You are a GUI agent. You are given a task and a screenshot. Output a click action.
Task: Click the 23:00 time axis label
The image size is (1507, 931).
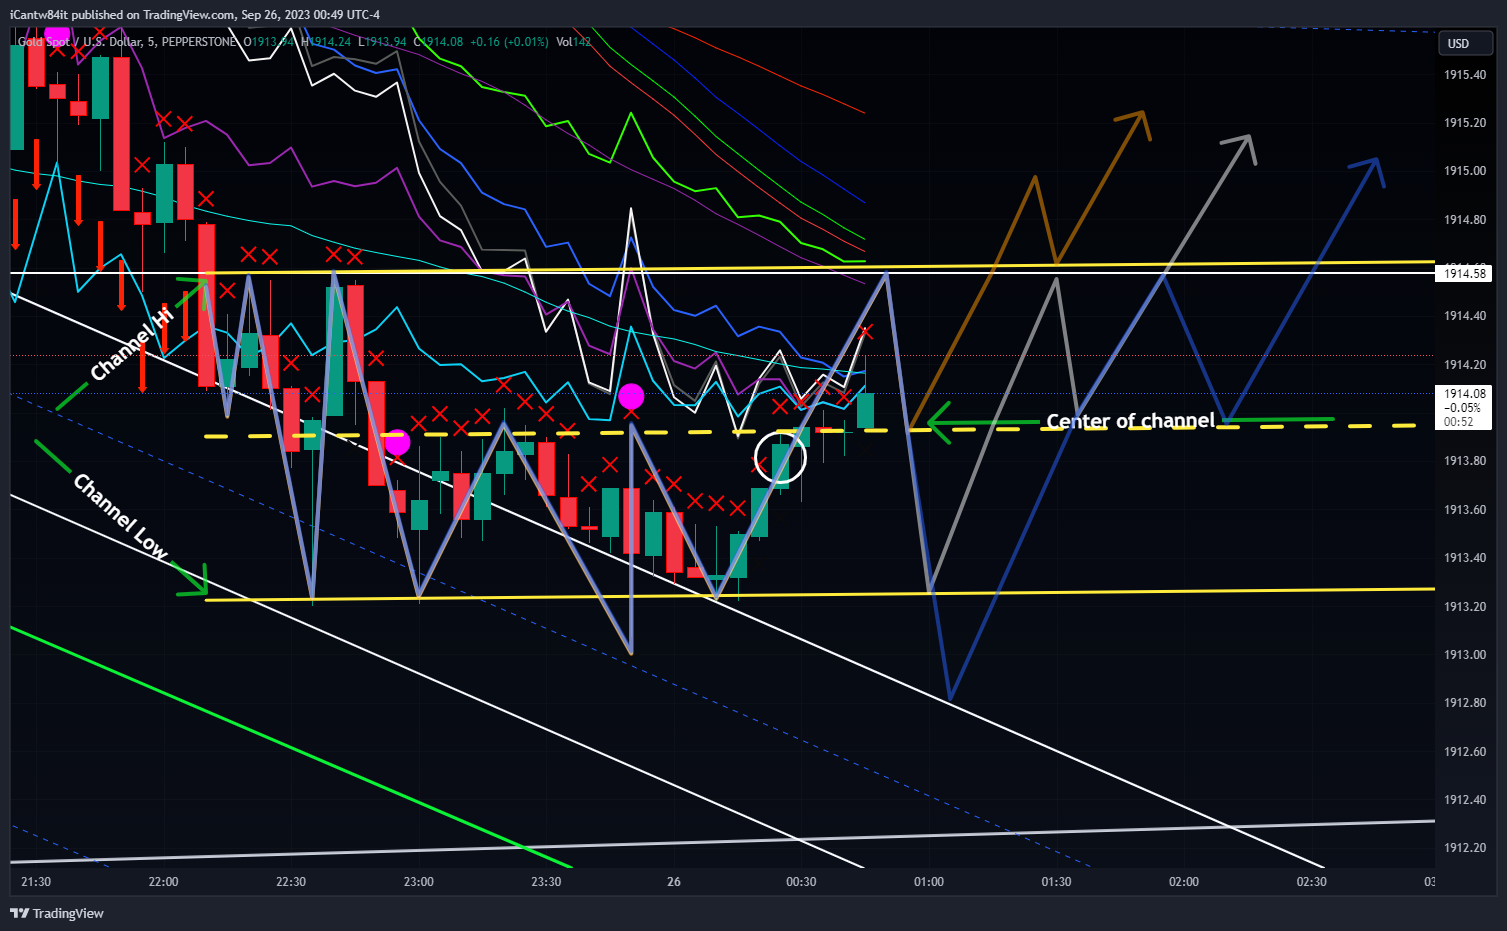click(419, 882)
